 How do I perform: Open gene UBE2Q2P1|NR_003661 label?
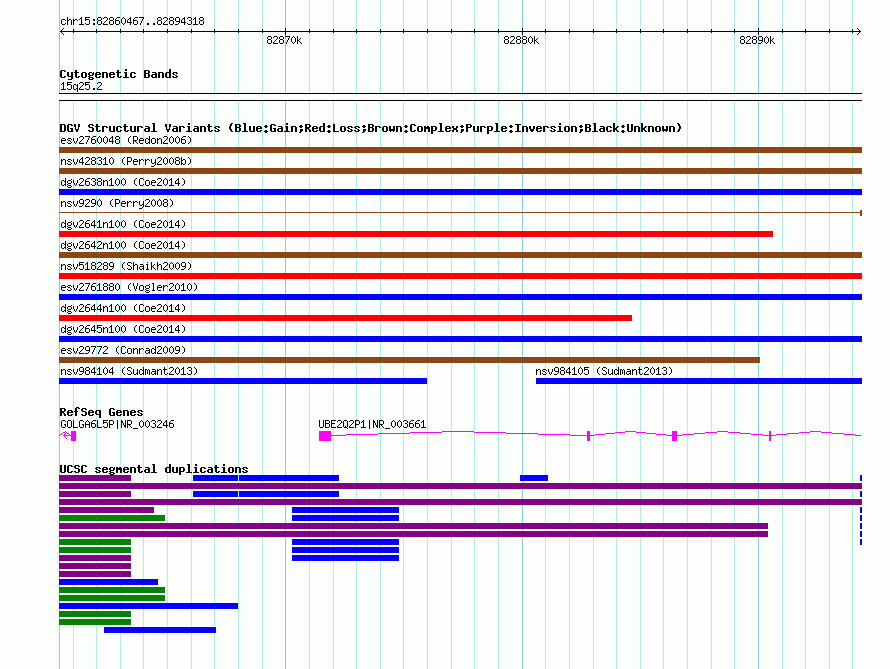(x=372, y=424)
